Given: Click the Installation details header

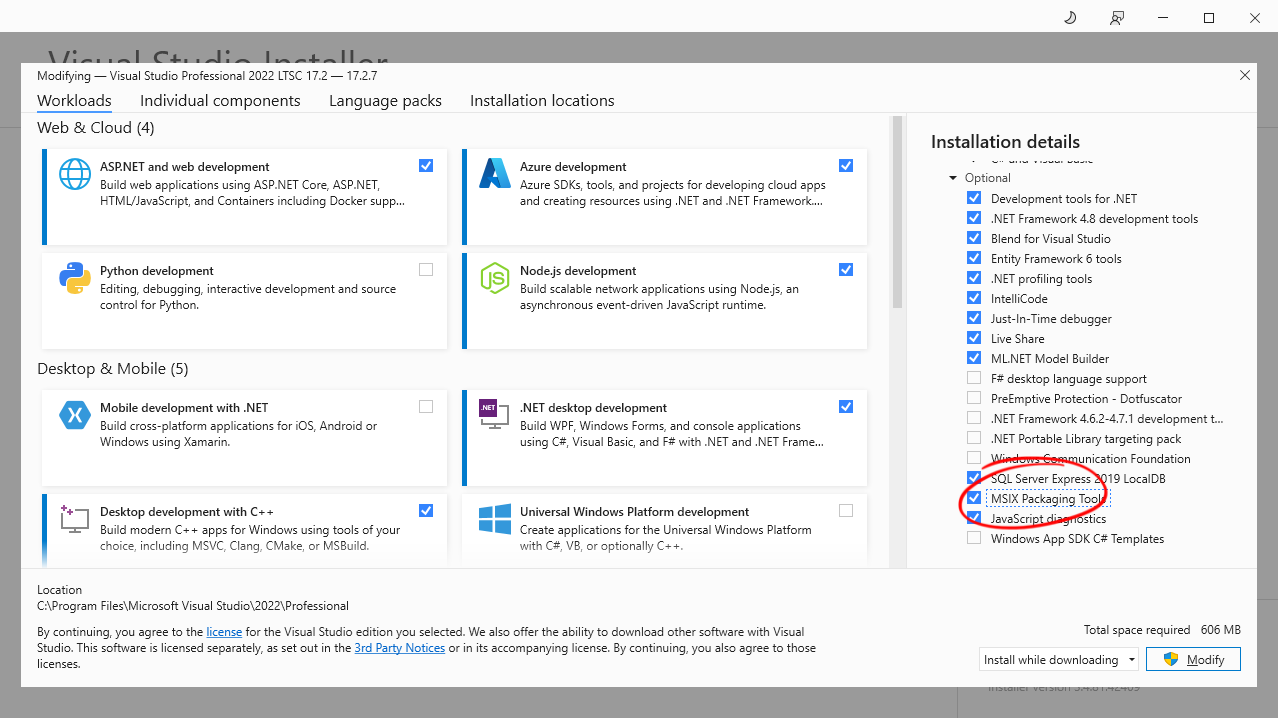Looking at the screenshot, I should (x=1005, y=142).
